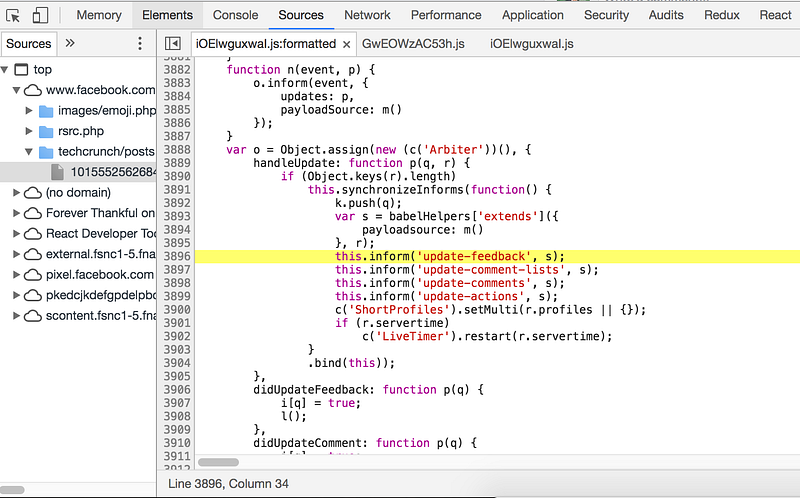800x498 pixels.
Task: Collapse the techcrunch/posts folder
Action: [x=29, y=152]
